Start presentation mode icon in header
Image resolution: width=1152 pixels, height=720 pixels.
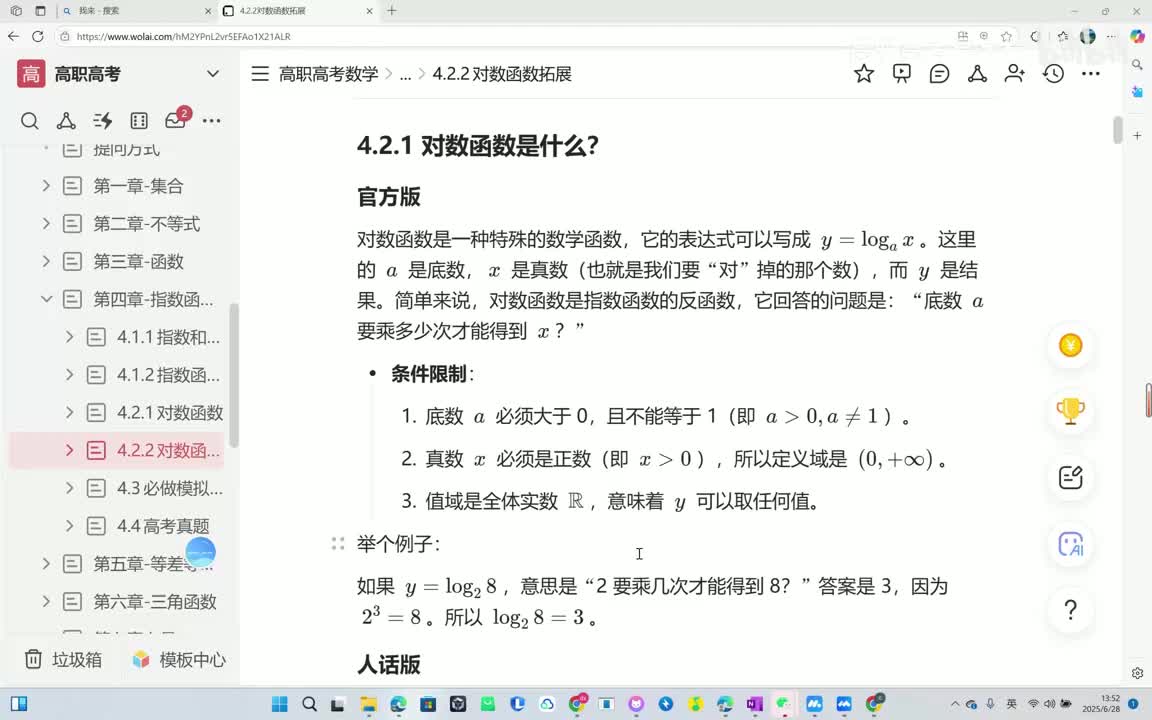(901, 73)
